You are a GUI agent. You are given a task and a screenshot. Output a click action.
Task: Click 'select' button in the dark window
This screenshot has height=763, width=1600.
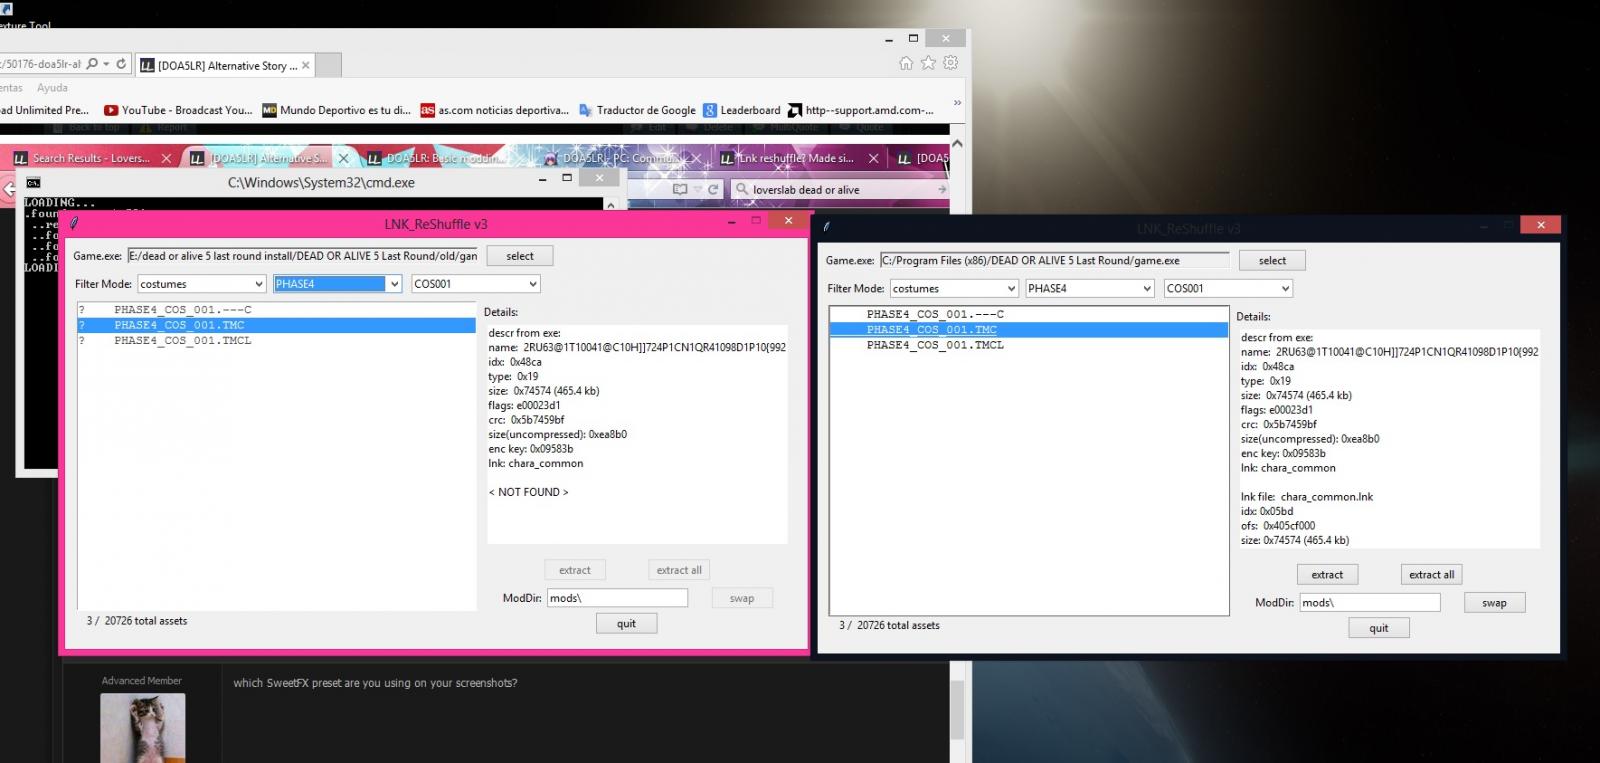[x=1272, y=260]
